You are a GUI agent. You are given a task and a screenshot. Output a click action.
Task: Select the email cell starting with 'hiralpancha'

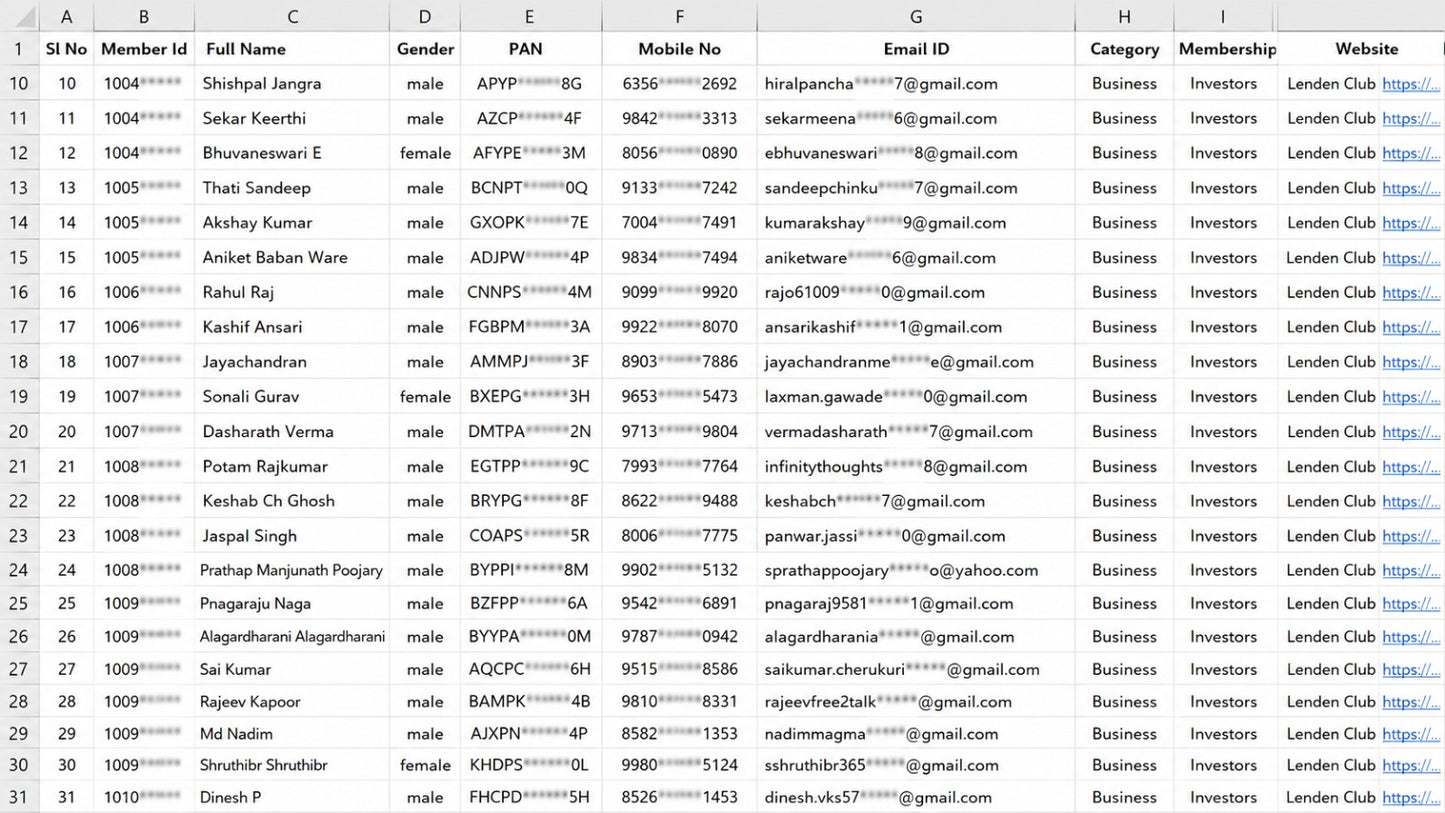[916, 84]
